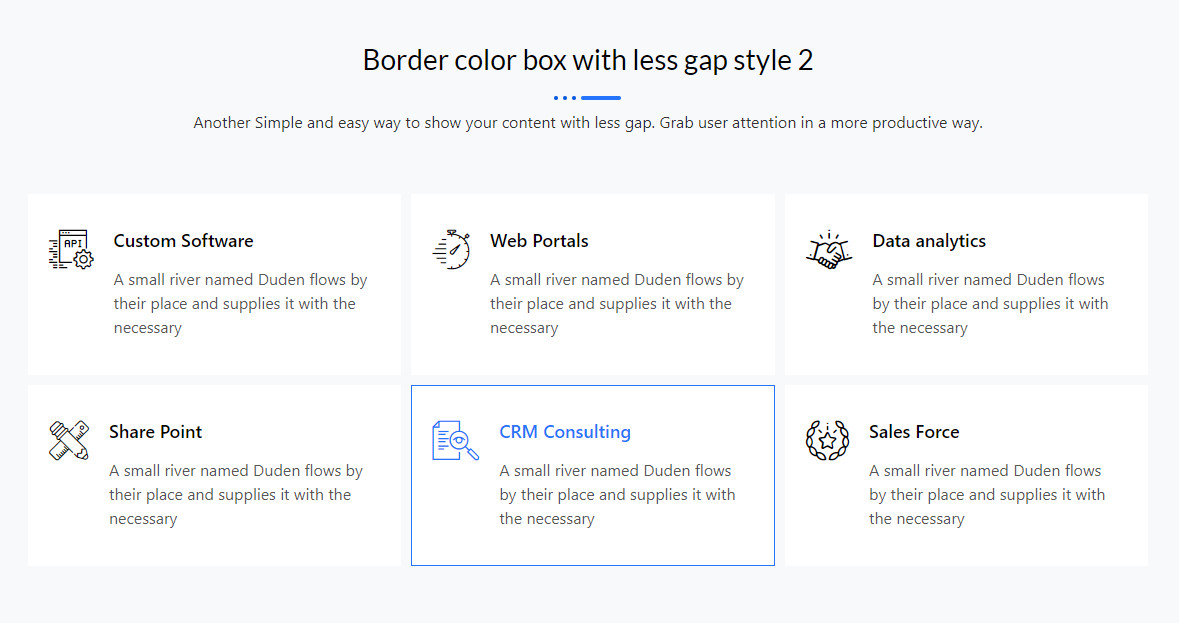Click the description paragraph under Data analytics
This screenshot has width=1179, height=623.
[x=989, y=304]
